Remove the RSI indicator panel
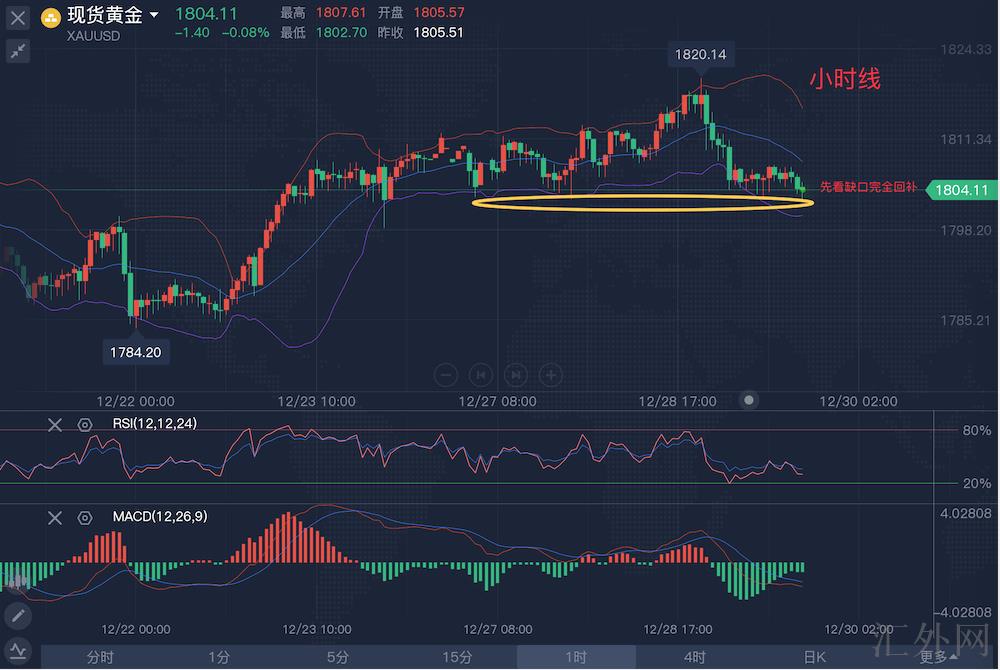This screenshot has width=1000, height=670. click(55, 425)
